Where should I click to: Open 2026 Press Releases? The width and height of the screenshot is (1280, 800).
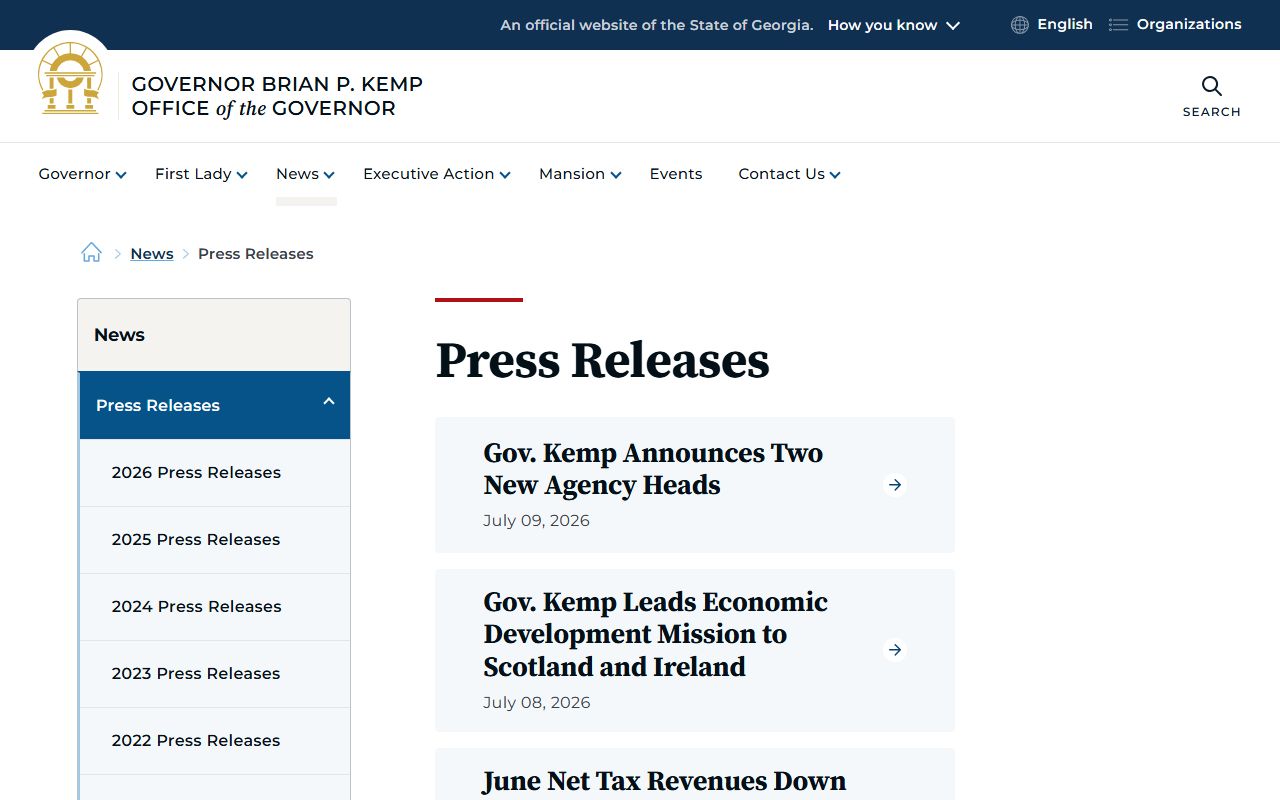pyautogui.click(x=214, y=473)
